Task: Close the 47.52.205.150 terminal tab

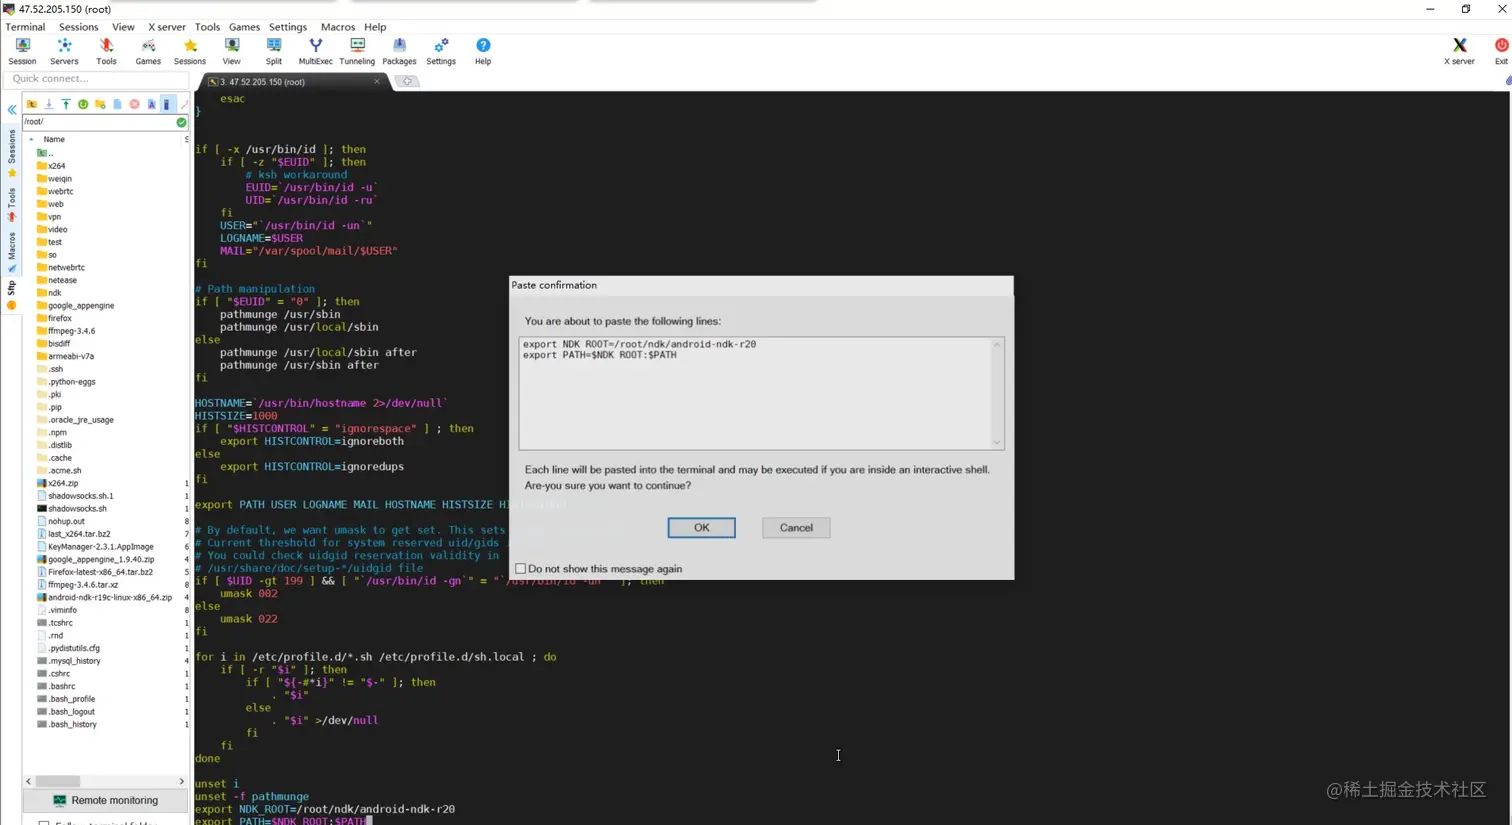Action: coord(377,82)
